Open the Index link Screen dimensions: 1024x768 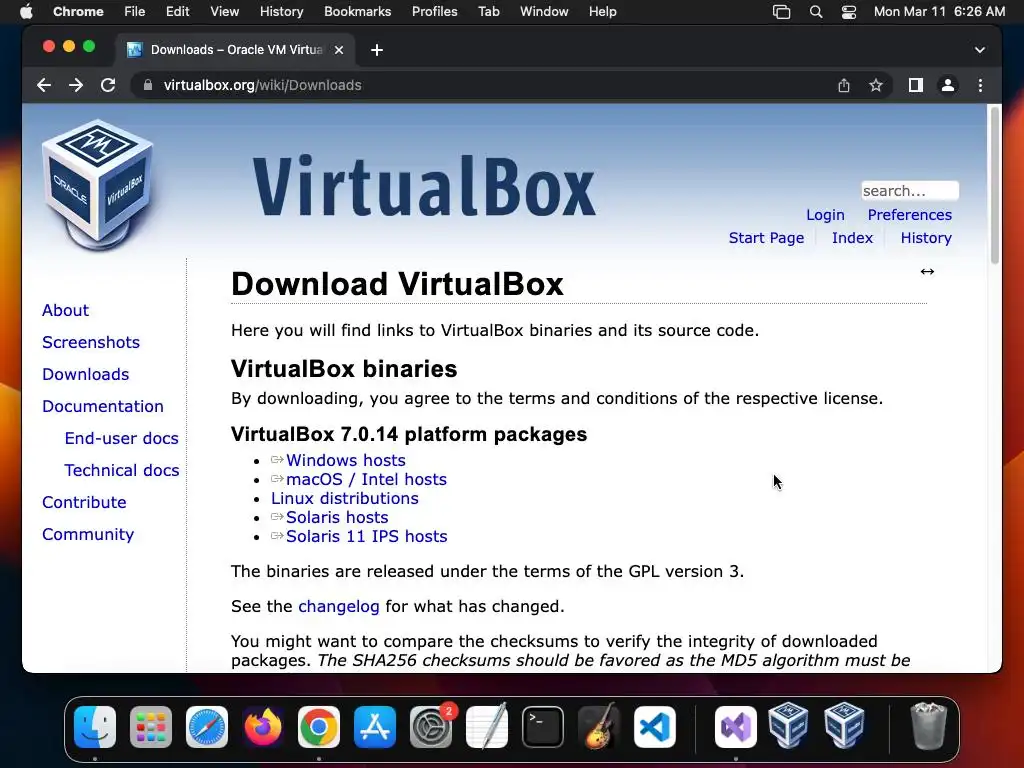coord(852,238)
